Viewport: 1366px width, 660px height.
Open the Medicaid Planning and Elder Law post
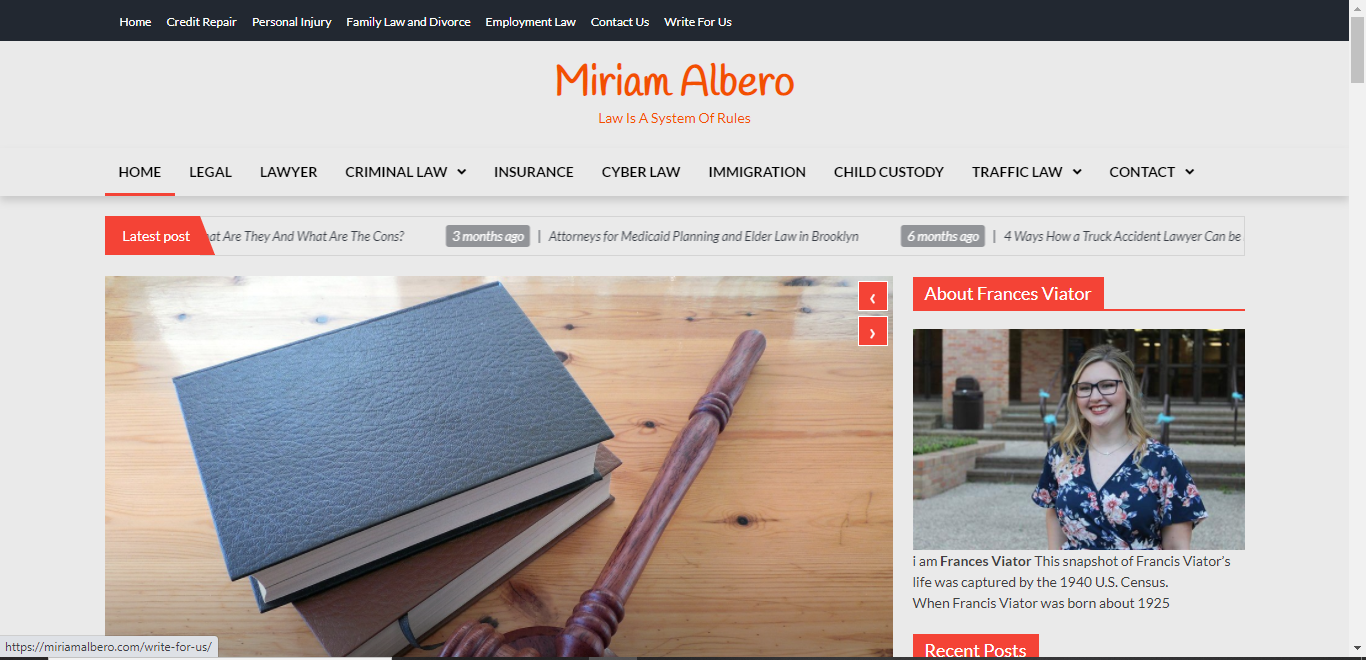[703, 236]
